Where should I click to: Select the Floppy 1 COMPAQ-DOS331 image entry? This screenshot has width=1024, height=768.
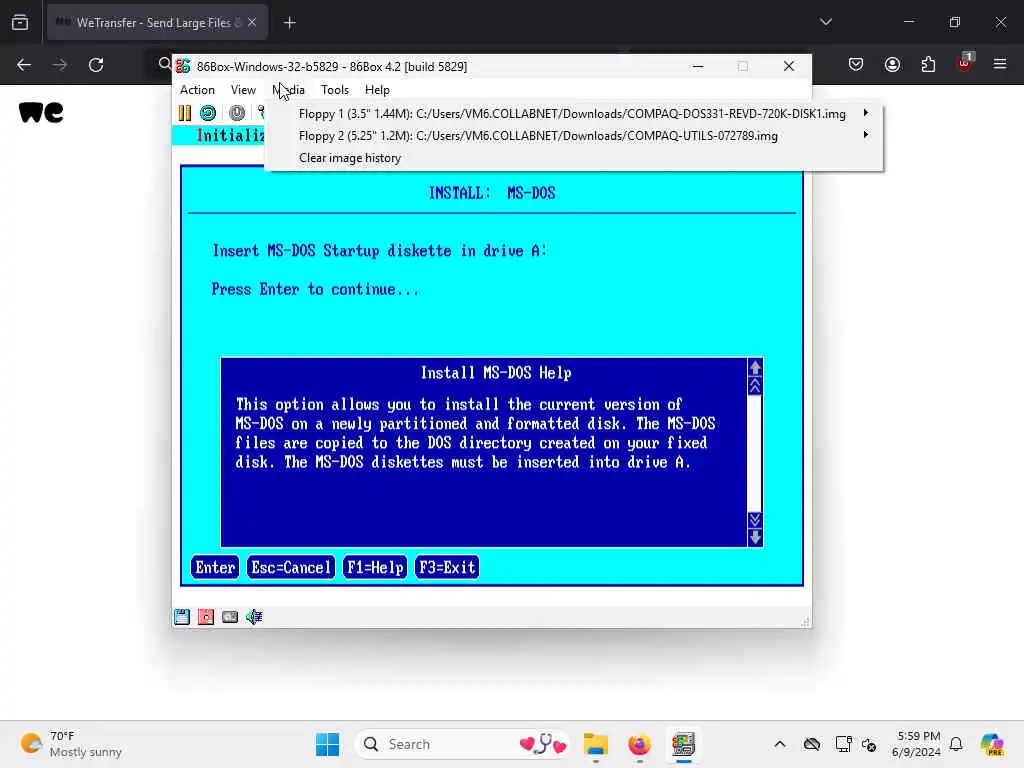click(574, 114)
